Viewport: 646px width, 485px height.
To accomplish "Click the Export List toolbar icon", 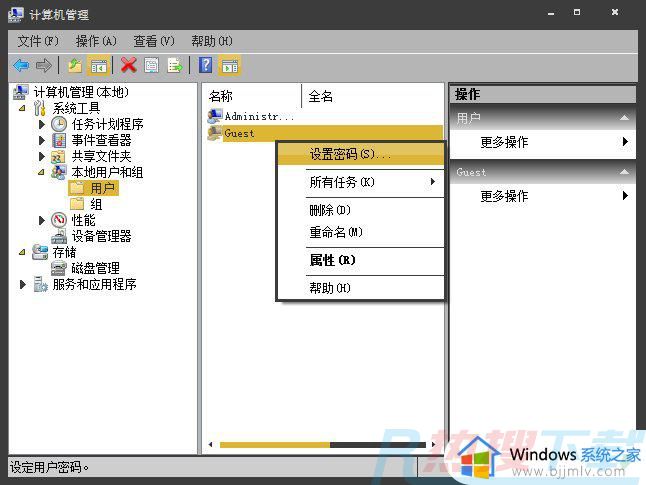I will [175, 65].
